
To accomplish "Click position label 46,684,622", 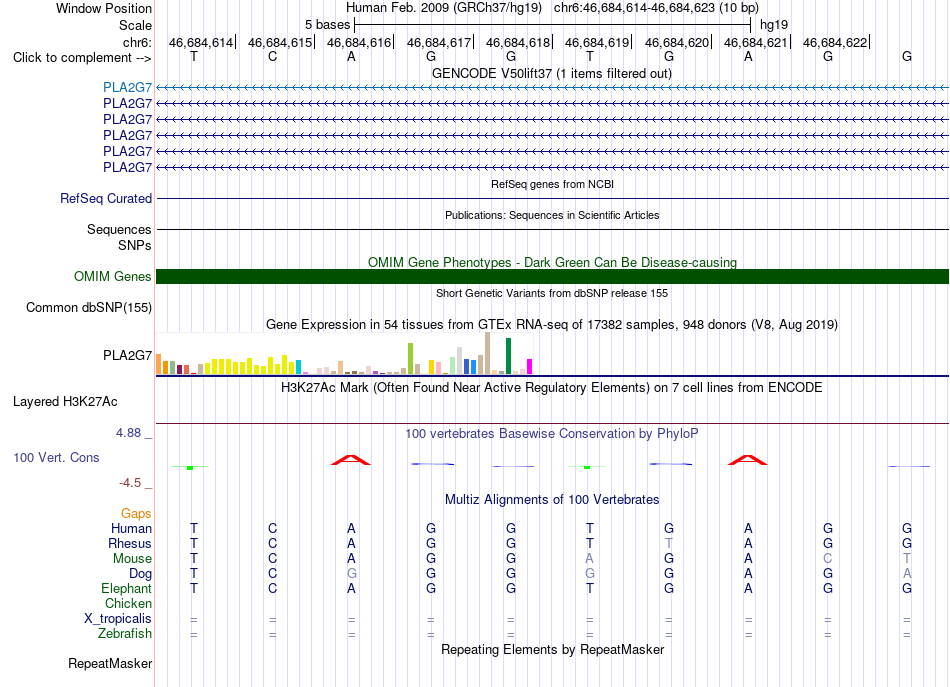I will click(835, 42).
